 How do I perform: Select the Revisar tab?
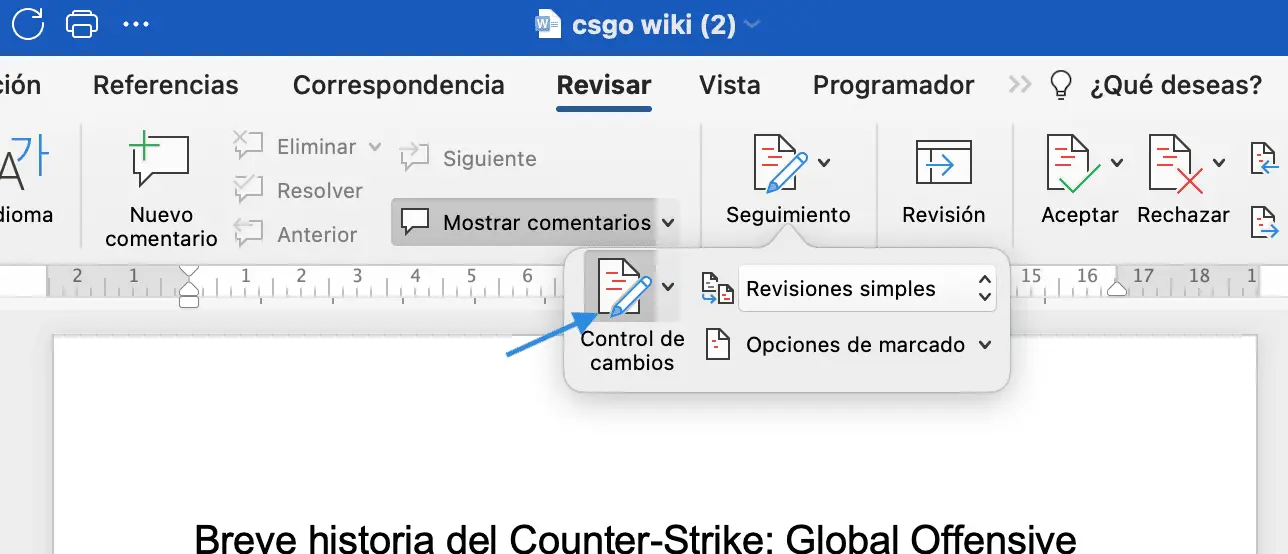click(x=604, y=85)
